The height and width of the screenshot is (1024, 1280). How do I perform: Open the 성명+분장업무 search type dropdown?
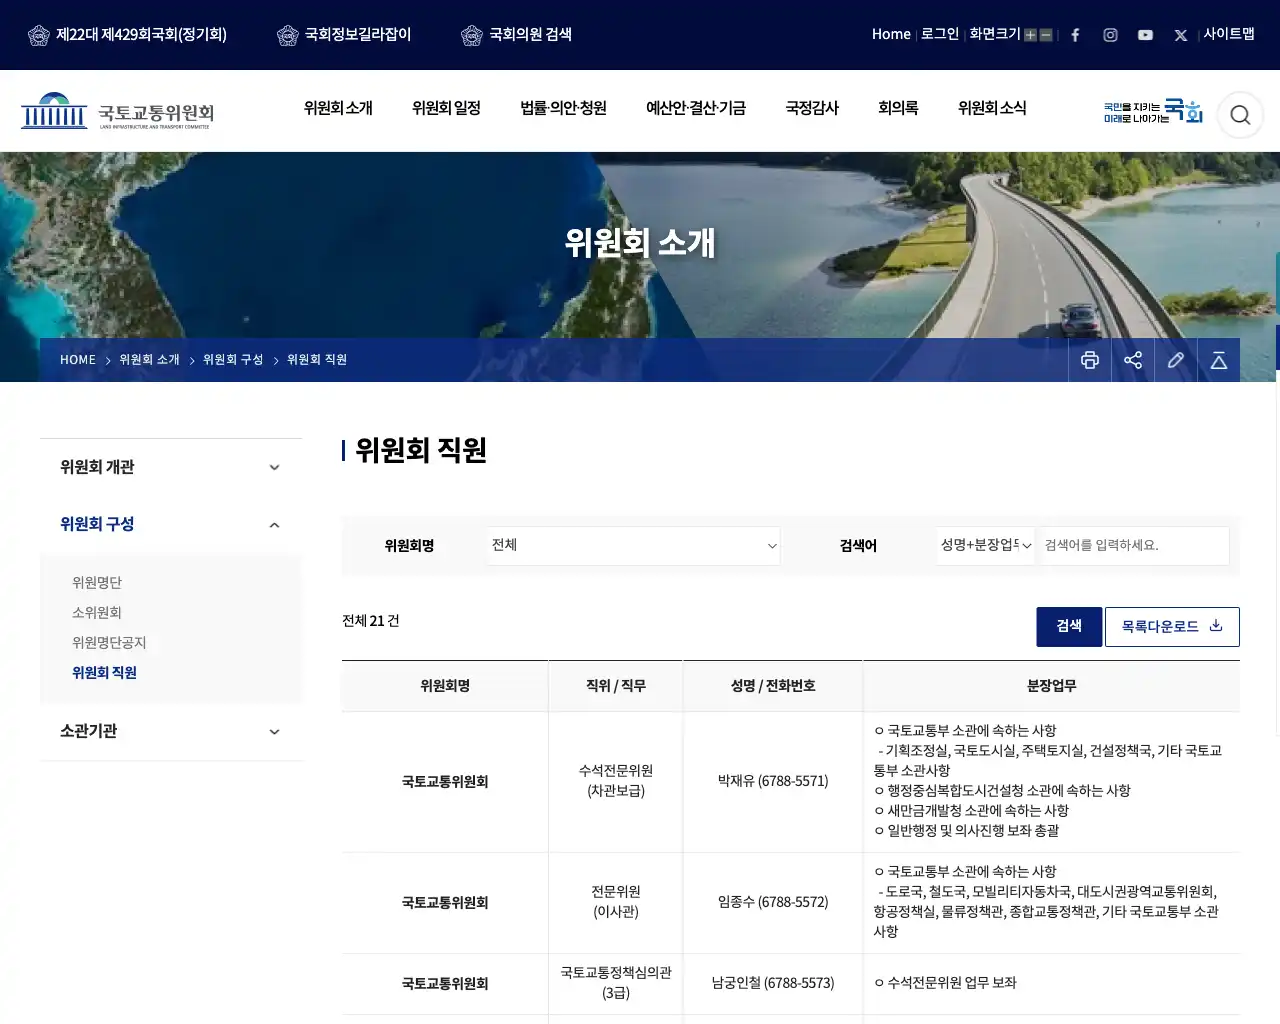986,546
